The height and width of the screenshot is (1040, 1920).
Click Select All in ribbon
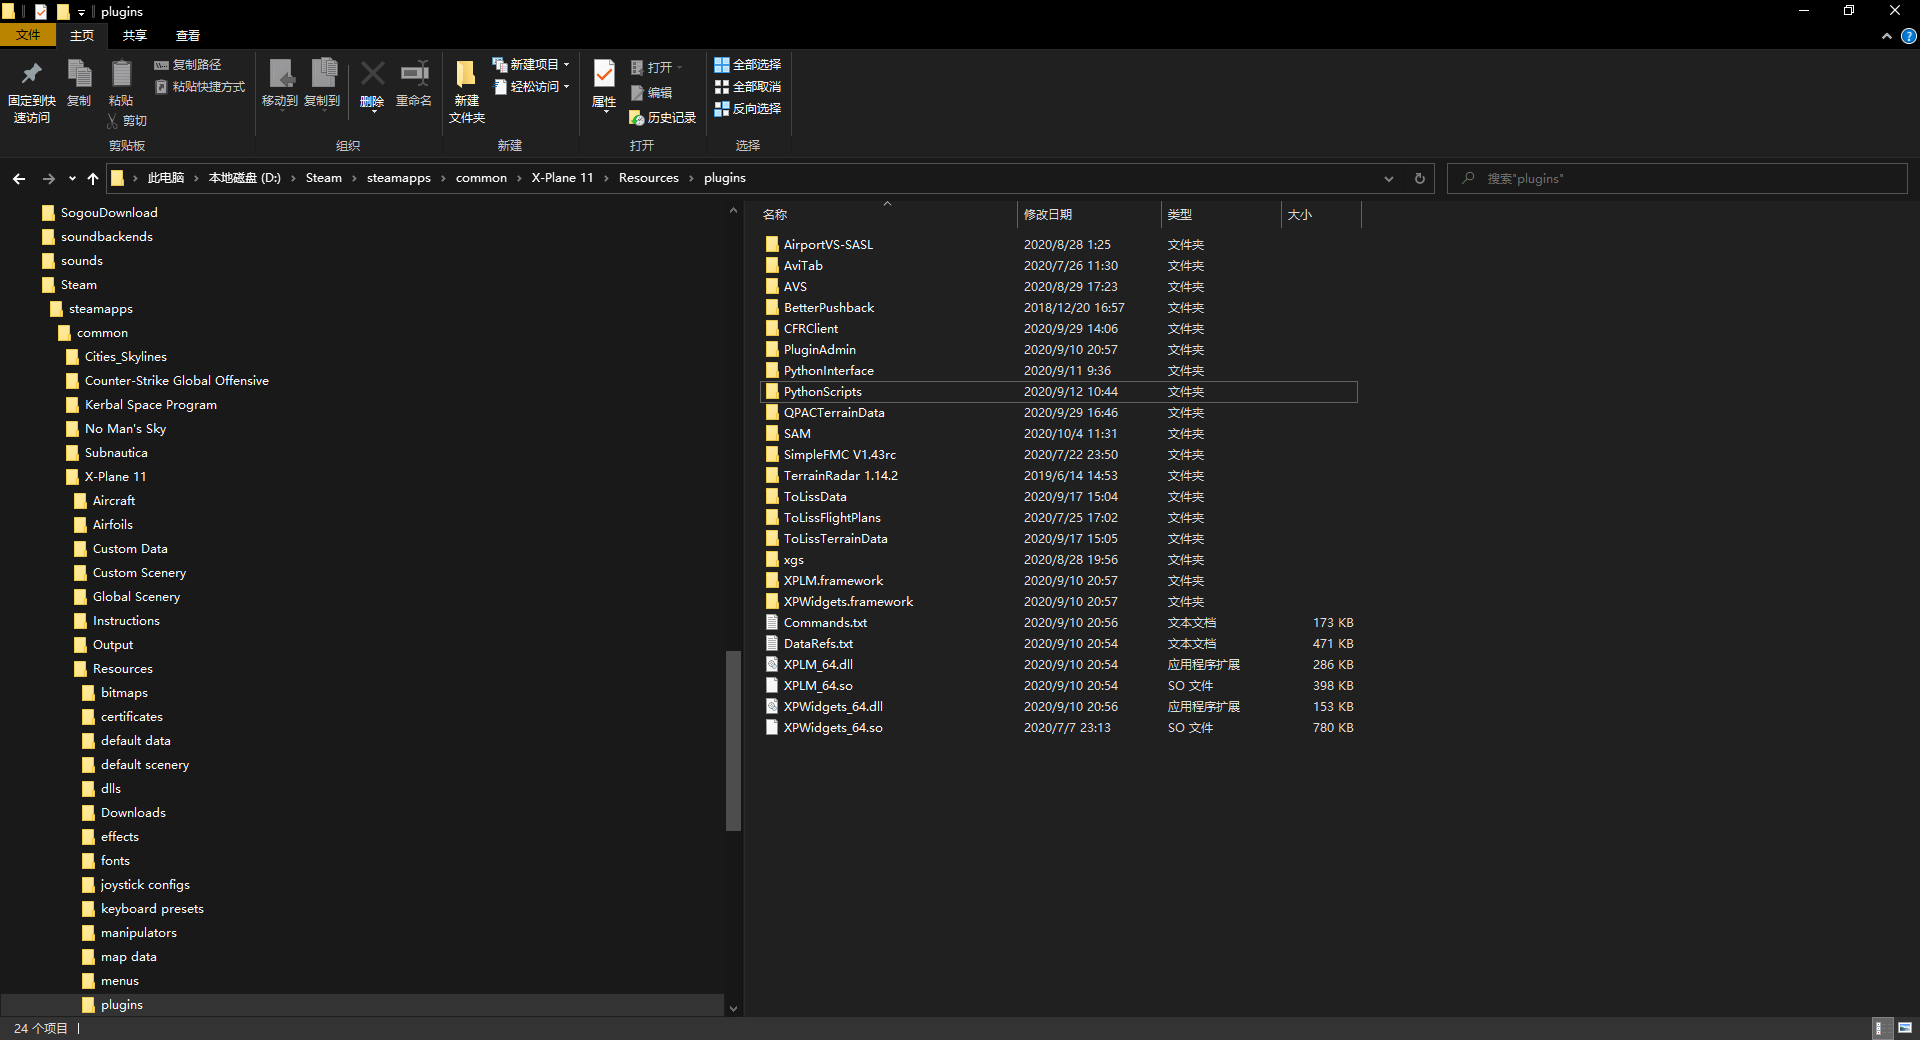click(747, 65)
